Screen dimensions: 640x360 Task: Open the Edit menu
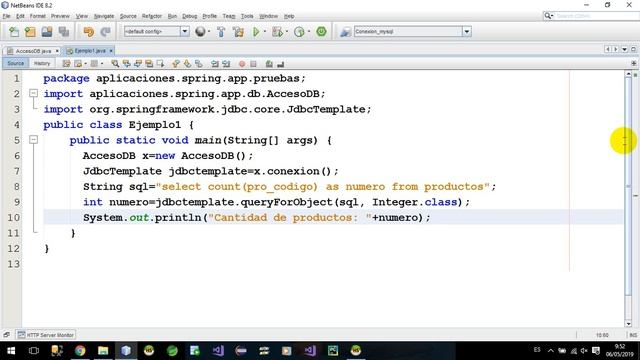click(20, 16)
